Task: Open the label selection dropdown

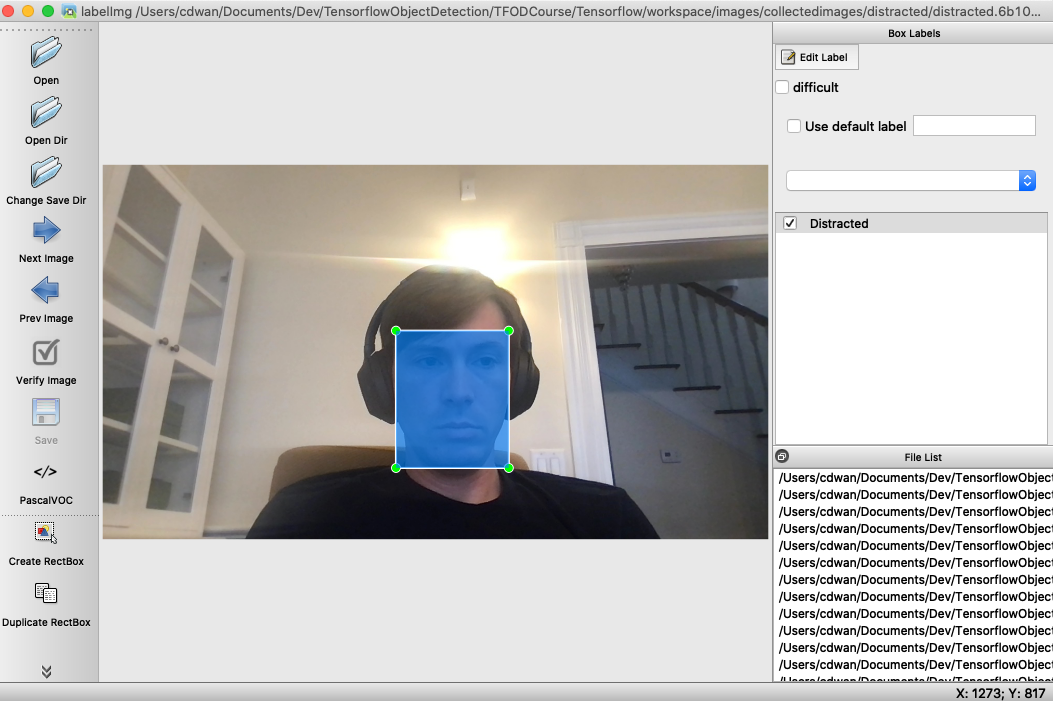Action: coord(1027,180)
